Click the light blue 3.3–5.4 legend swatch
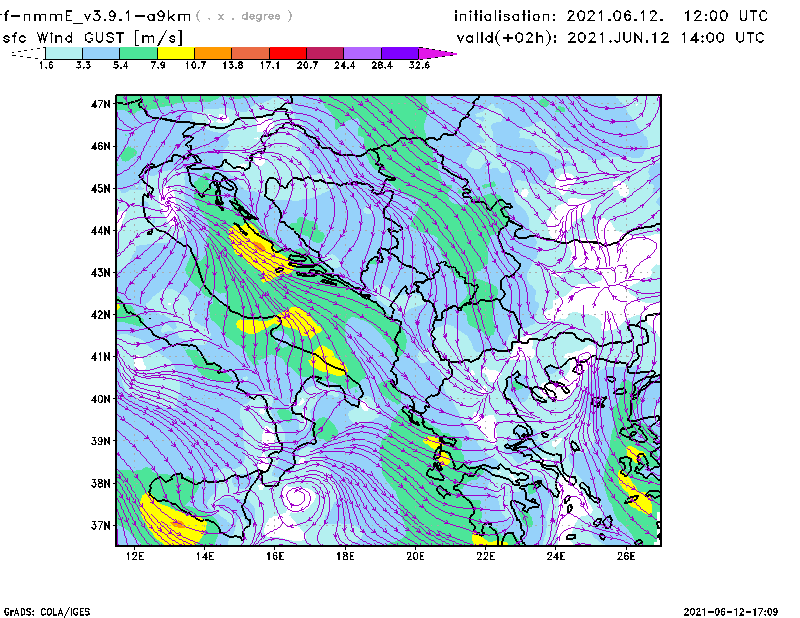Viewport: 800px width, 618px height. (101, 53)
